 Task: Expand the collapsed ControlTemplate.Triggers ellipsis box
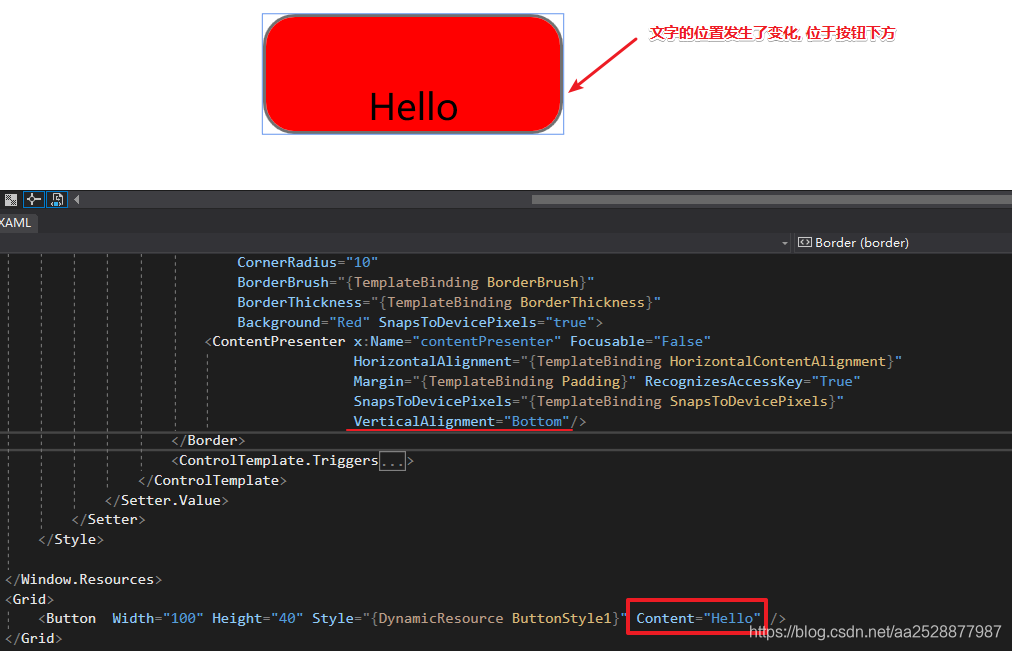392,461
